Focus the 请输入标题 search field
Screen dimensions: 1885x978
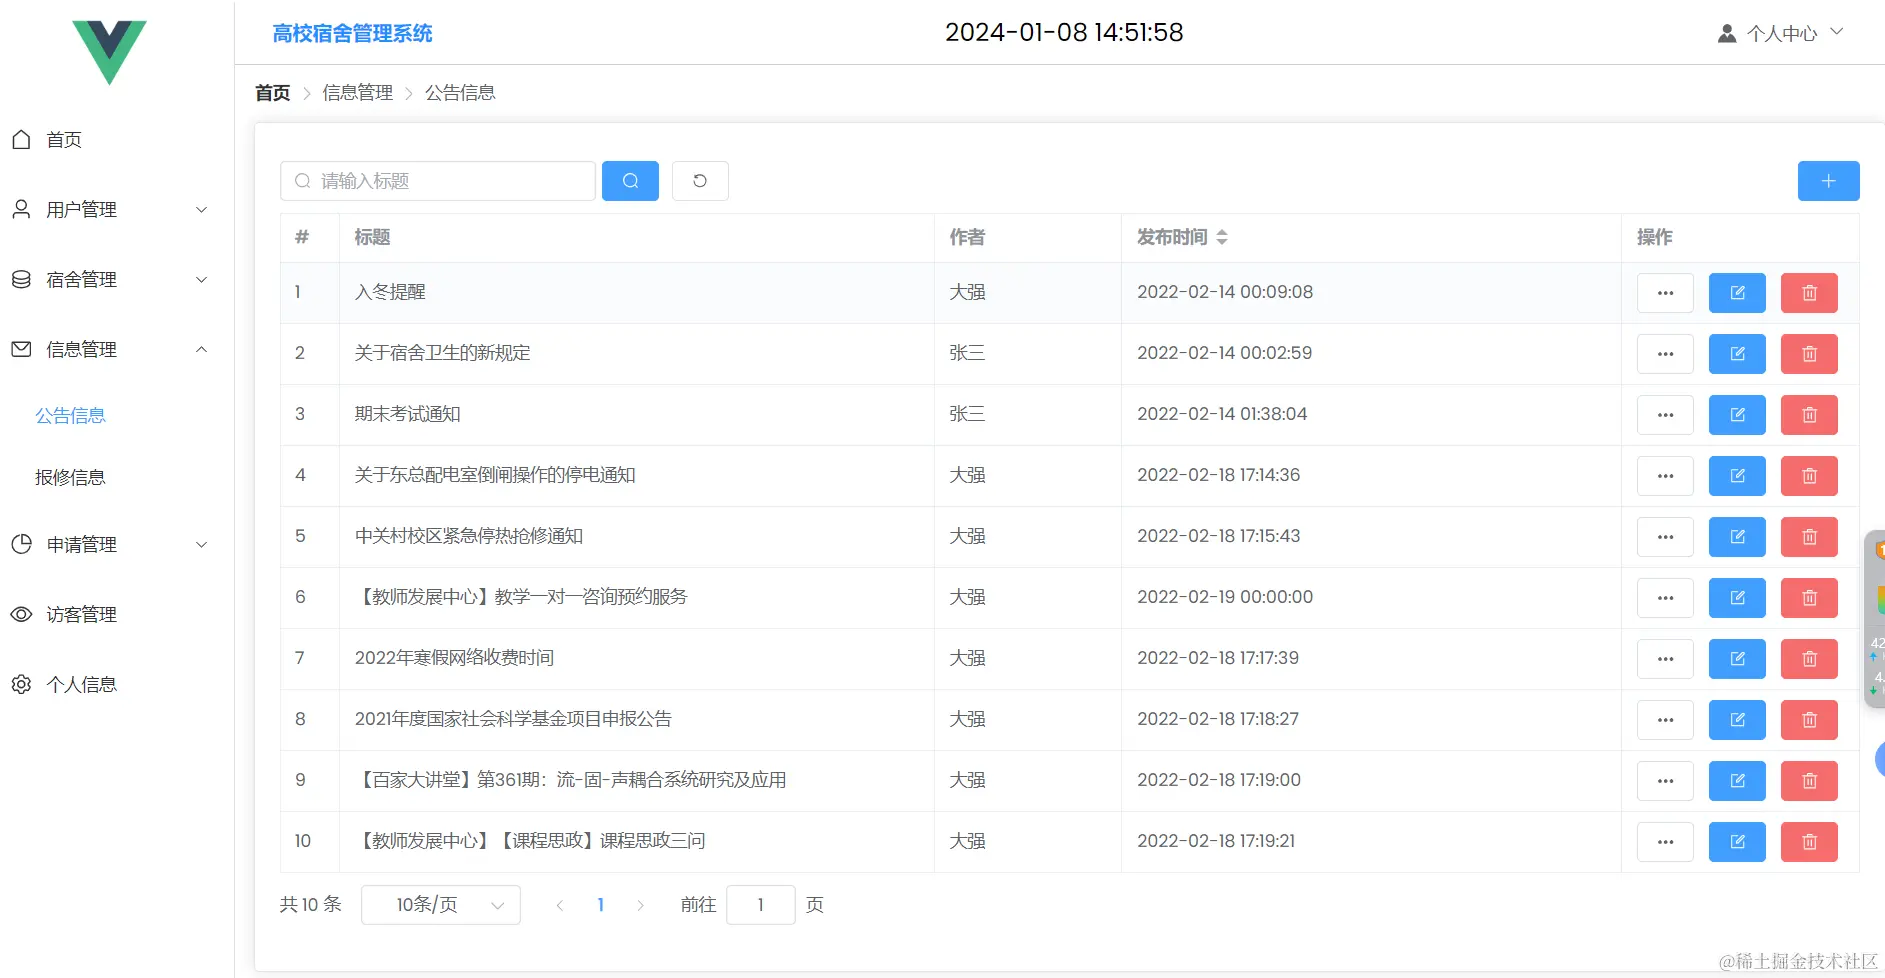point(438,181)
